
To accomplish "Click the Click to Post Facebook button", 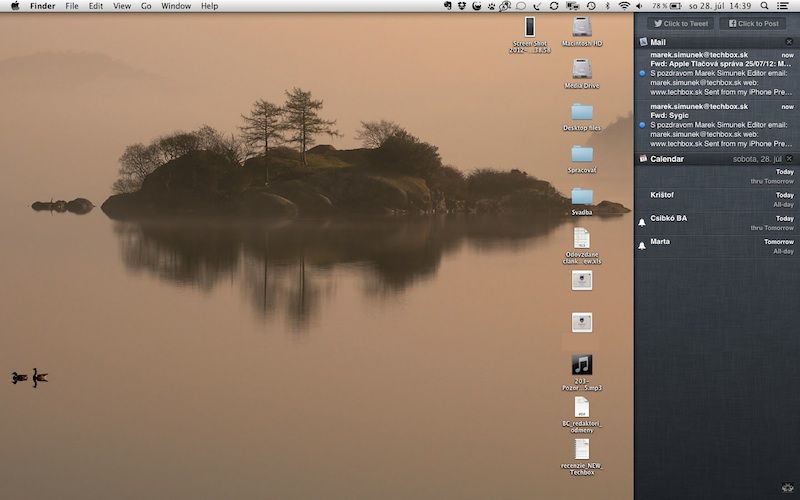I will pyautogui.click(x=754, y=23).
